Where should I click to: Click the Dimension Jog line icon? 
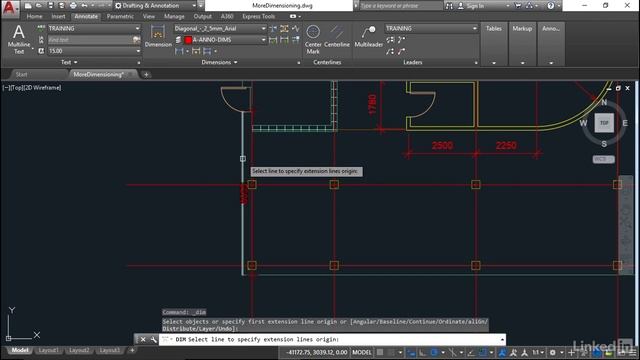pyautogui.click(x=296, y=28)
